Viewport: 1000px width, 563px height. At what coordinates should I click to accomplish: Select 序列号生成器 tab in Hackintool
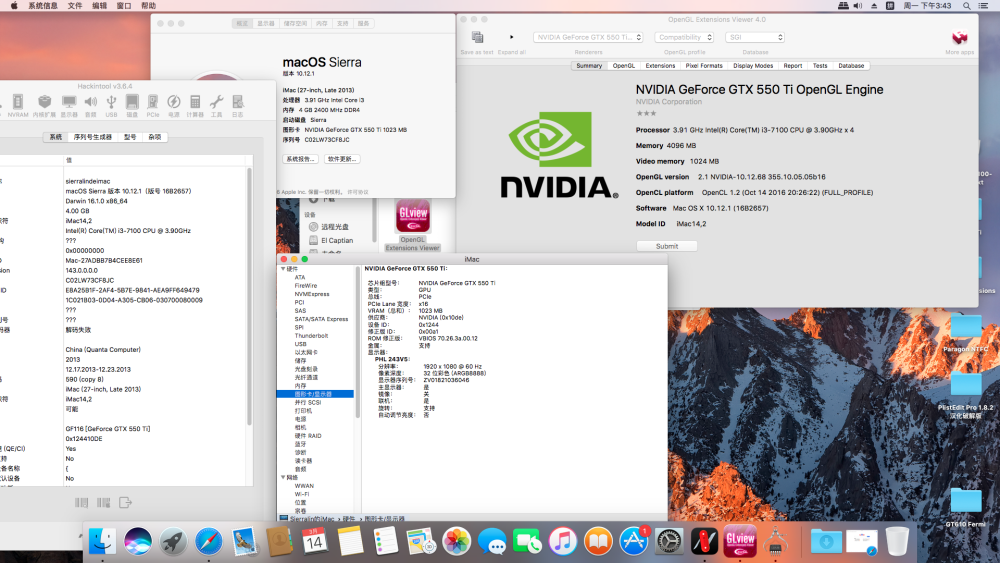(92, 137)
